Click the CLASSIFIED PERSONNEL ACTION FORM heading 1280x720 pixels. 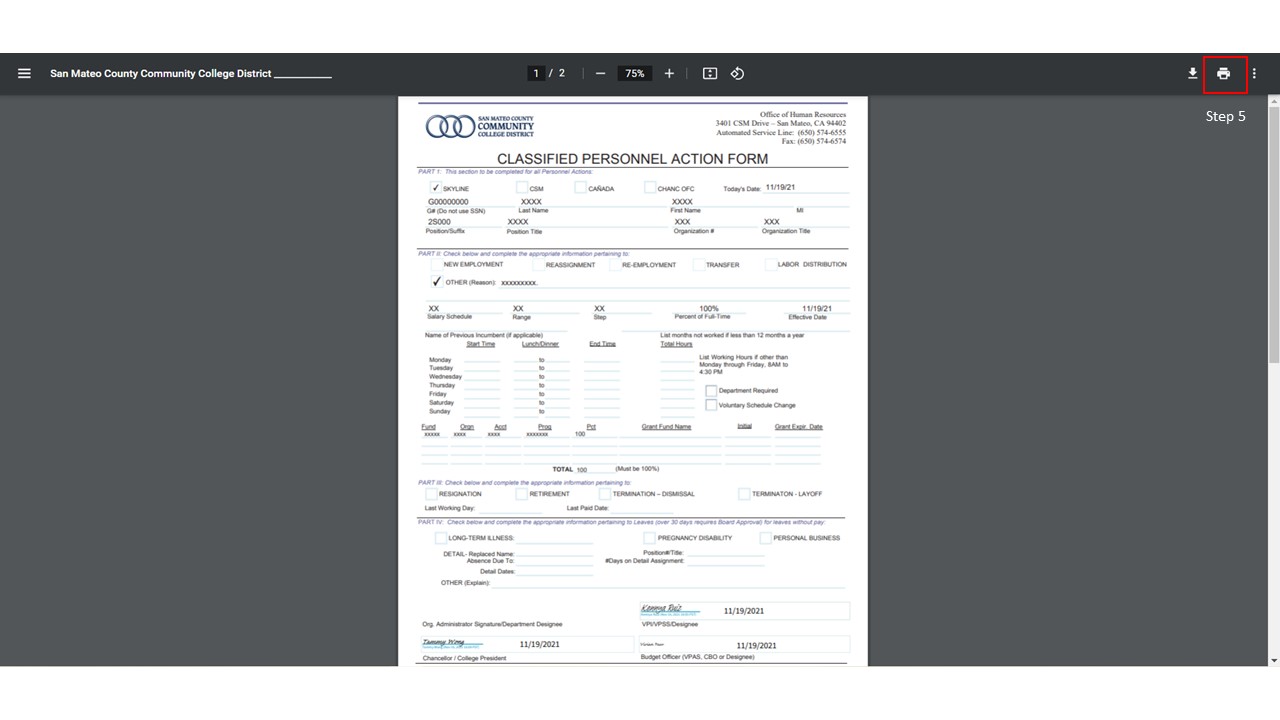(x=633, y=159)
